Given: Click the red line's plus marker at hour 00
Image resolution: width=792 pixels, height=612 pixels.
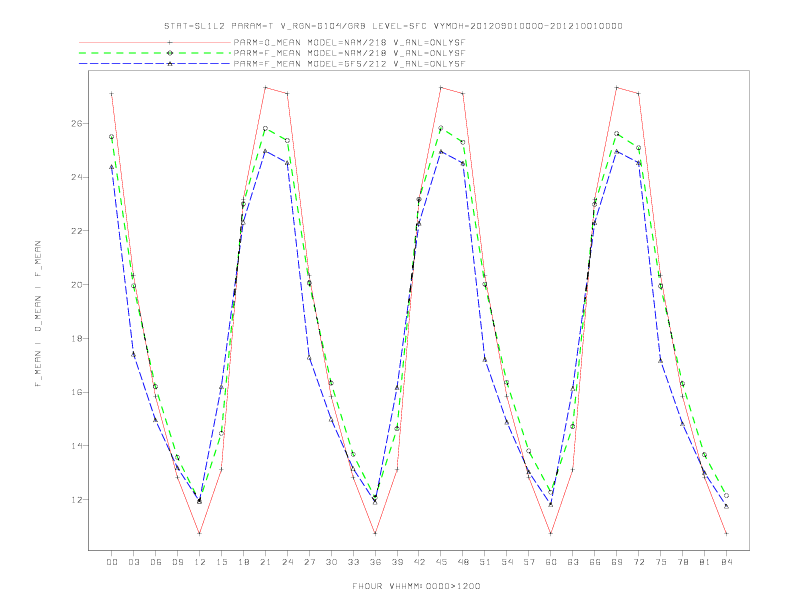Looking at the screenshot, I should tap(112, 93).
